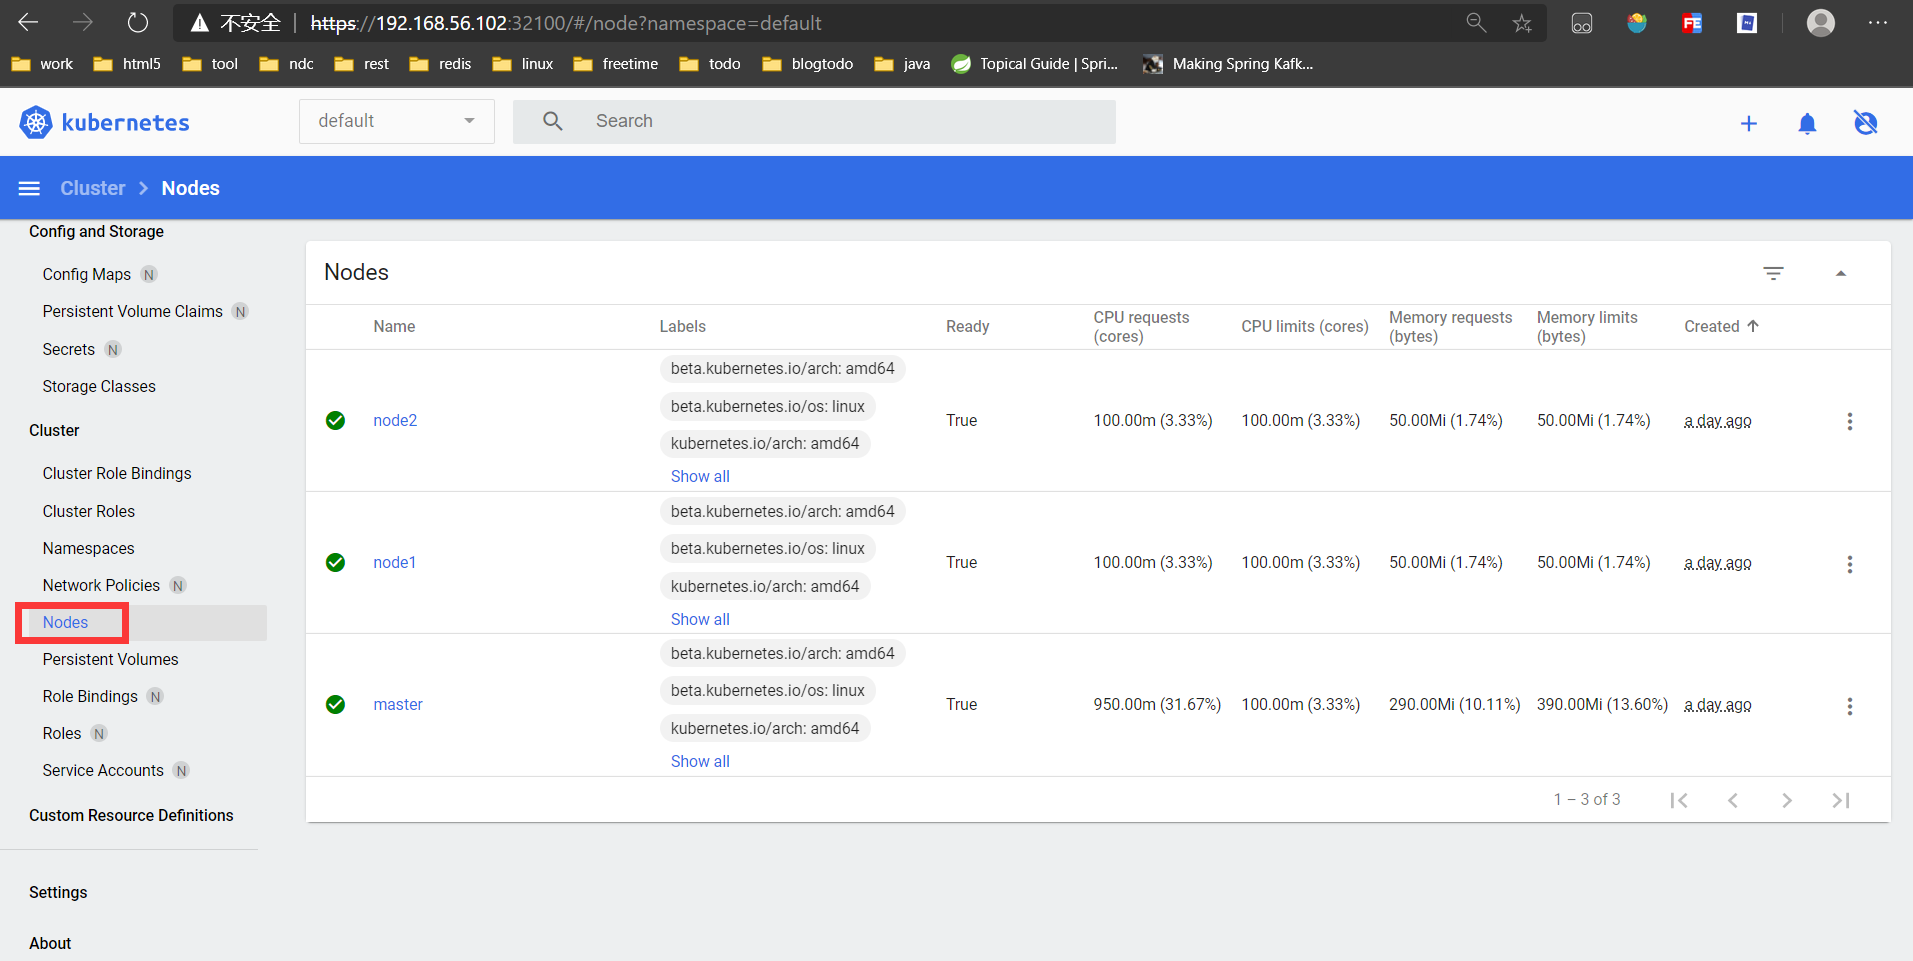Open the blogtodo bookmarks folder

[x=808, y=64]
